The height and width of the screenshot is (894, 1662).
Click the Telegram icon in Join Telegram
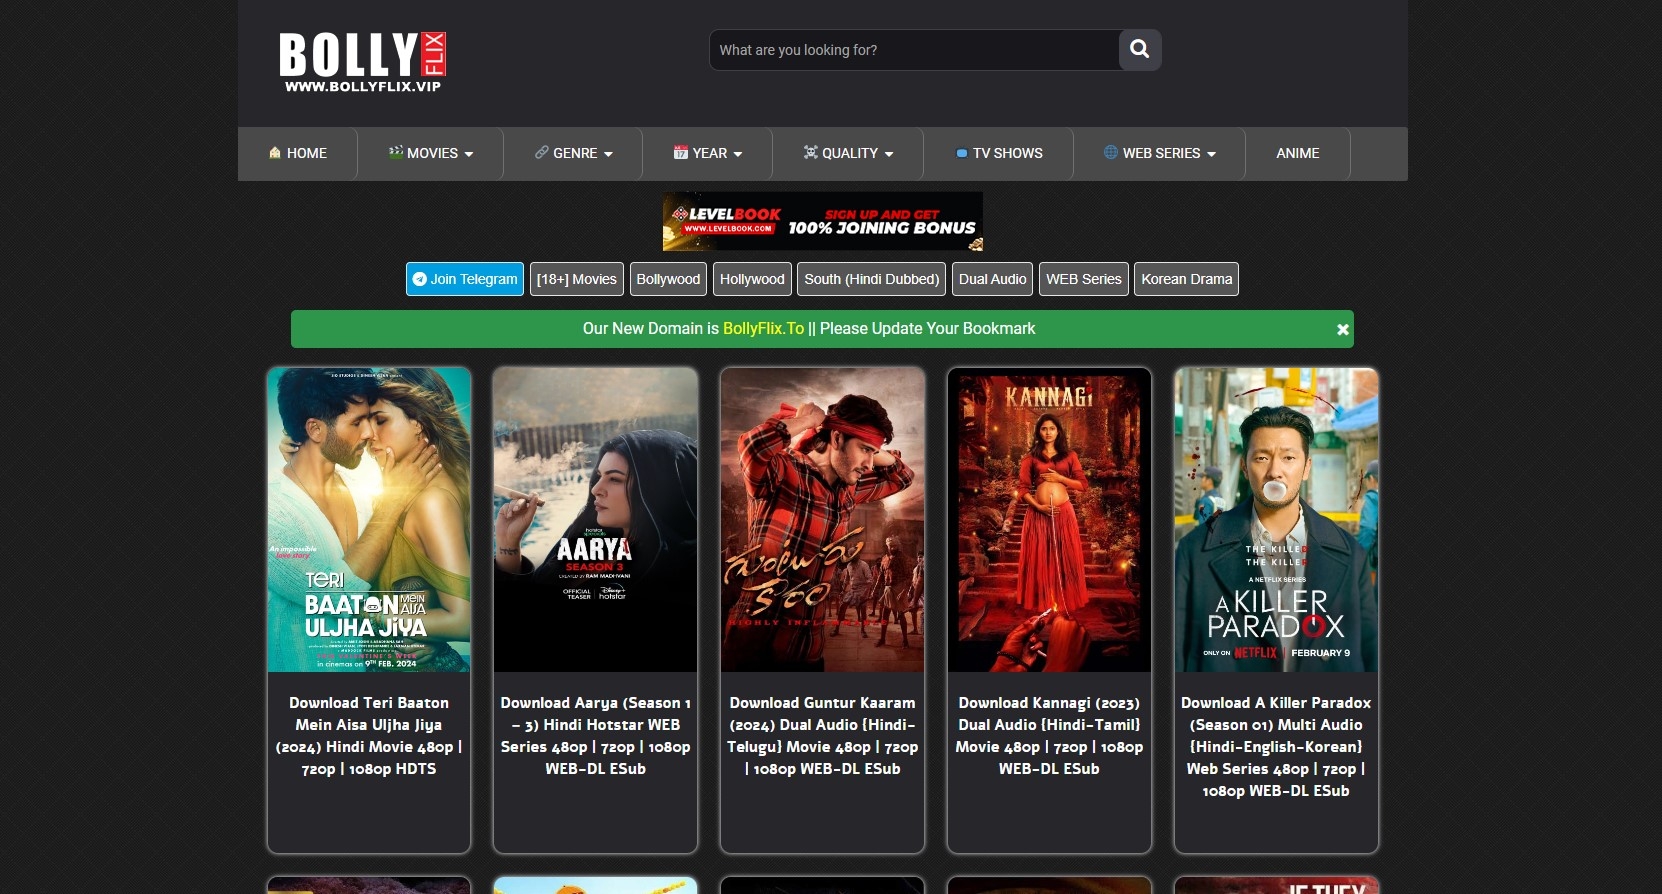click(420, 279)
